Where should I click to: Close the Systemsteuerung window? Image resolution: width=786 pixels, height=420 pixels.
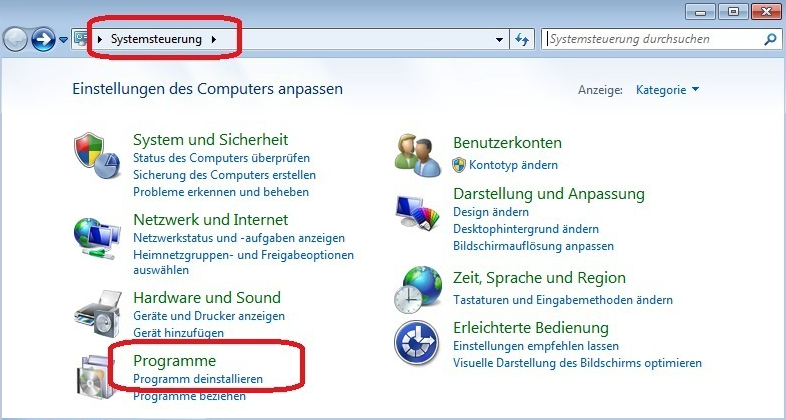pyautogui.click(x=766, y=11)
